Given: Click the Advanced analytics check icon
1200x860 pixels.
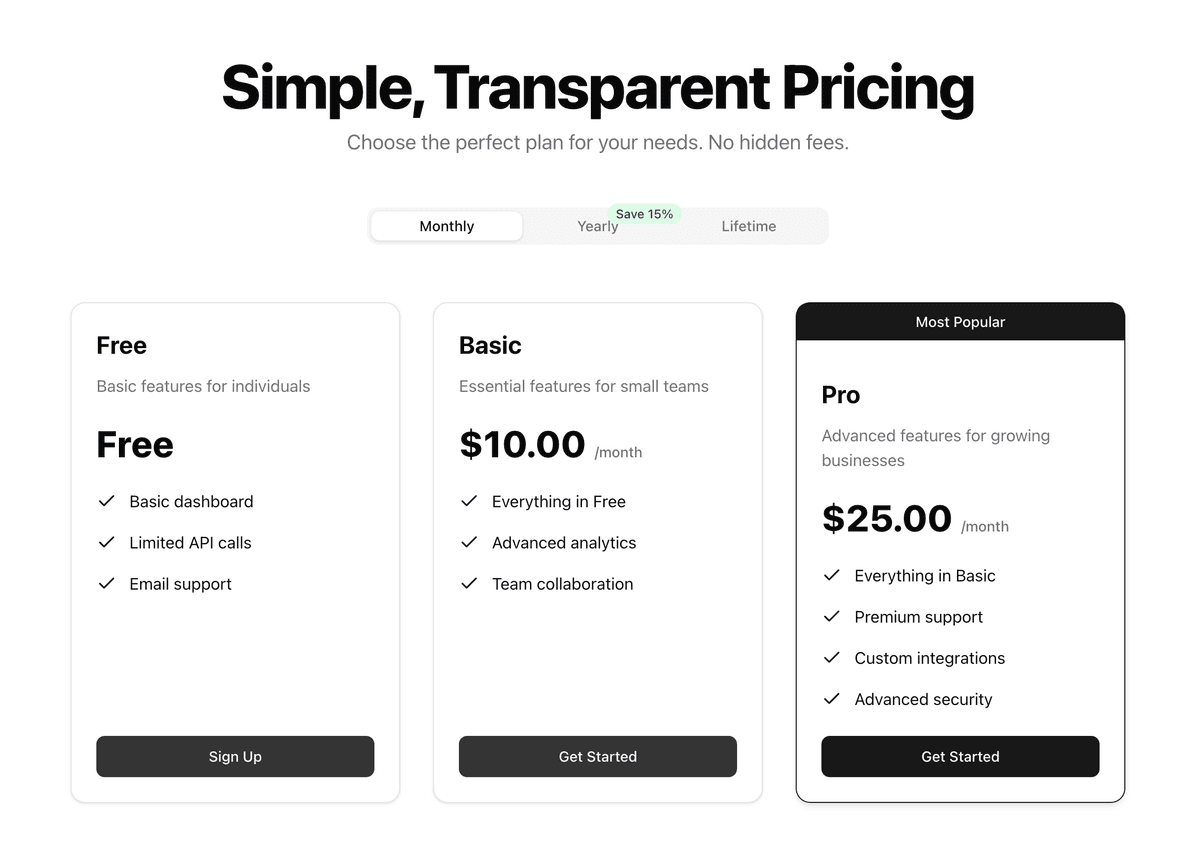Looking at the screenshot, I should point(469,542).
